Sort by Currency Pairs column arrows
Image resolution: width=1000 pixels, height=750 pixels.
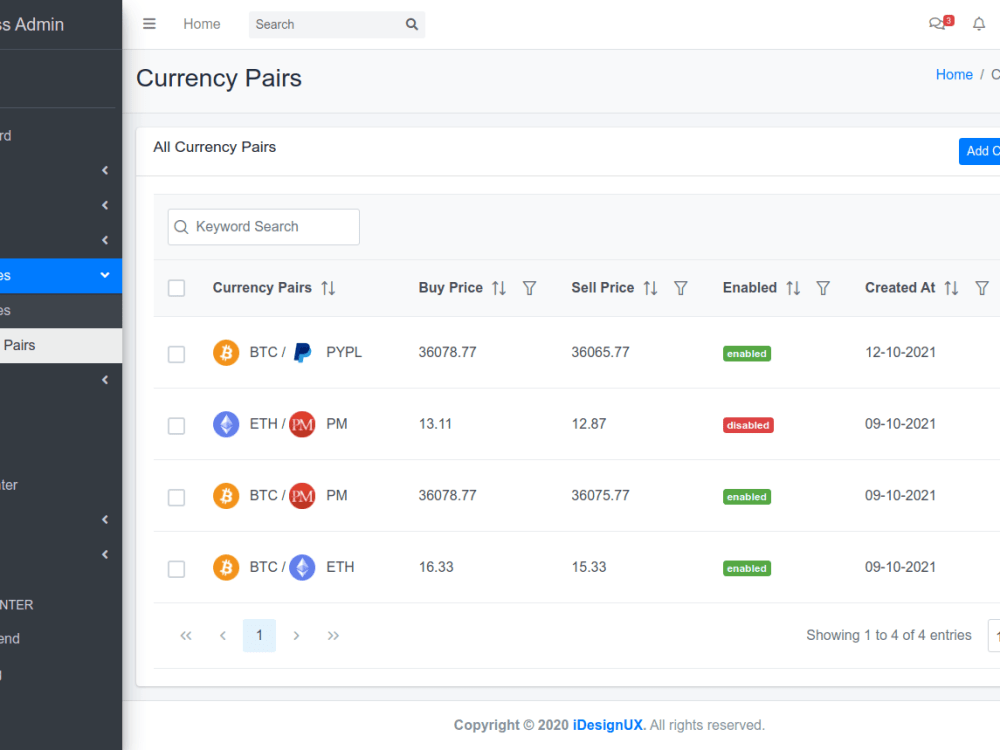pyautogui.click(x=328, y=288)
